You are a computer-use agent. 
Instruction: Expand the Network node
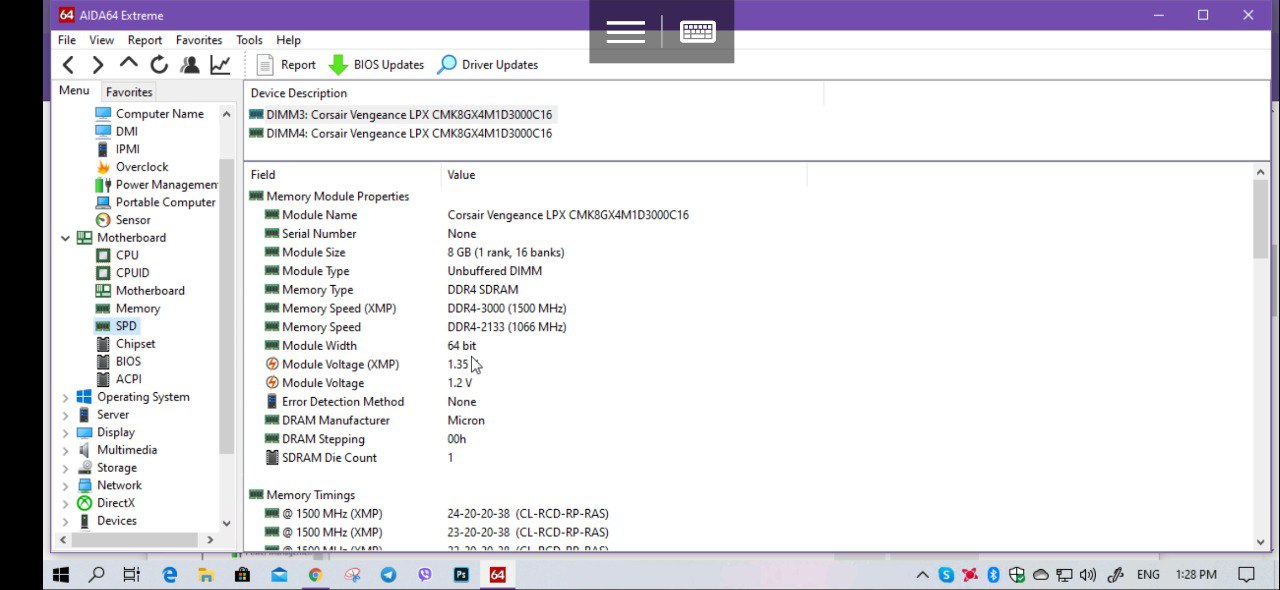[x=66, y=486]
